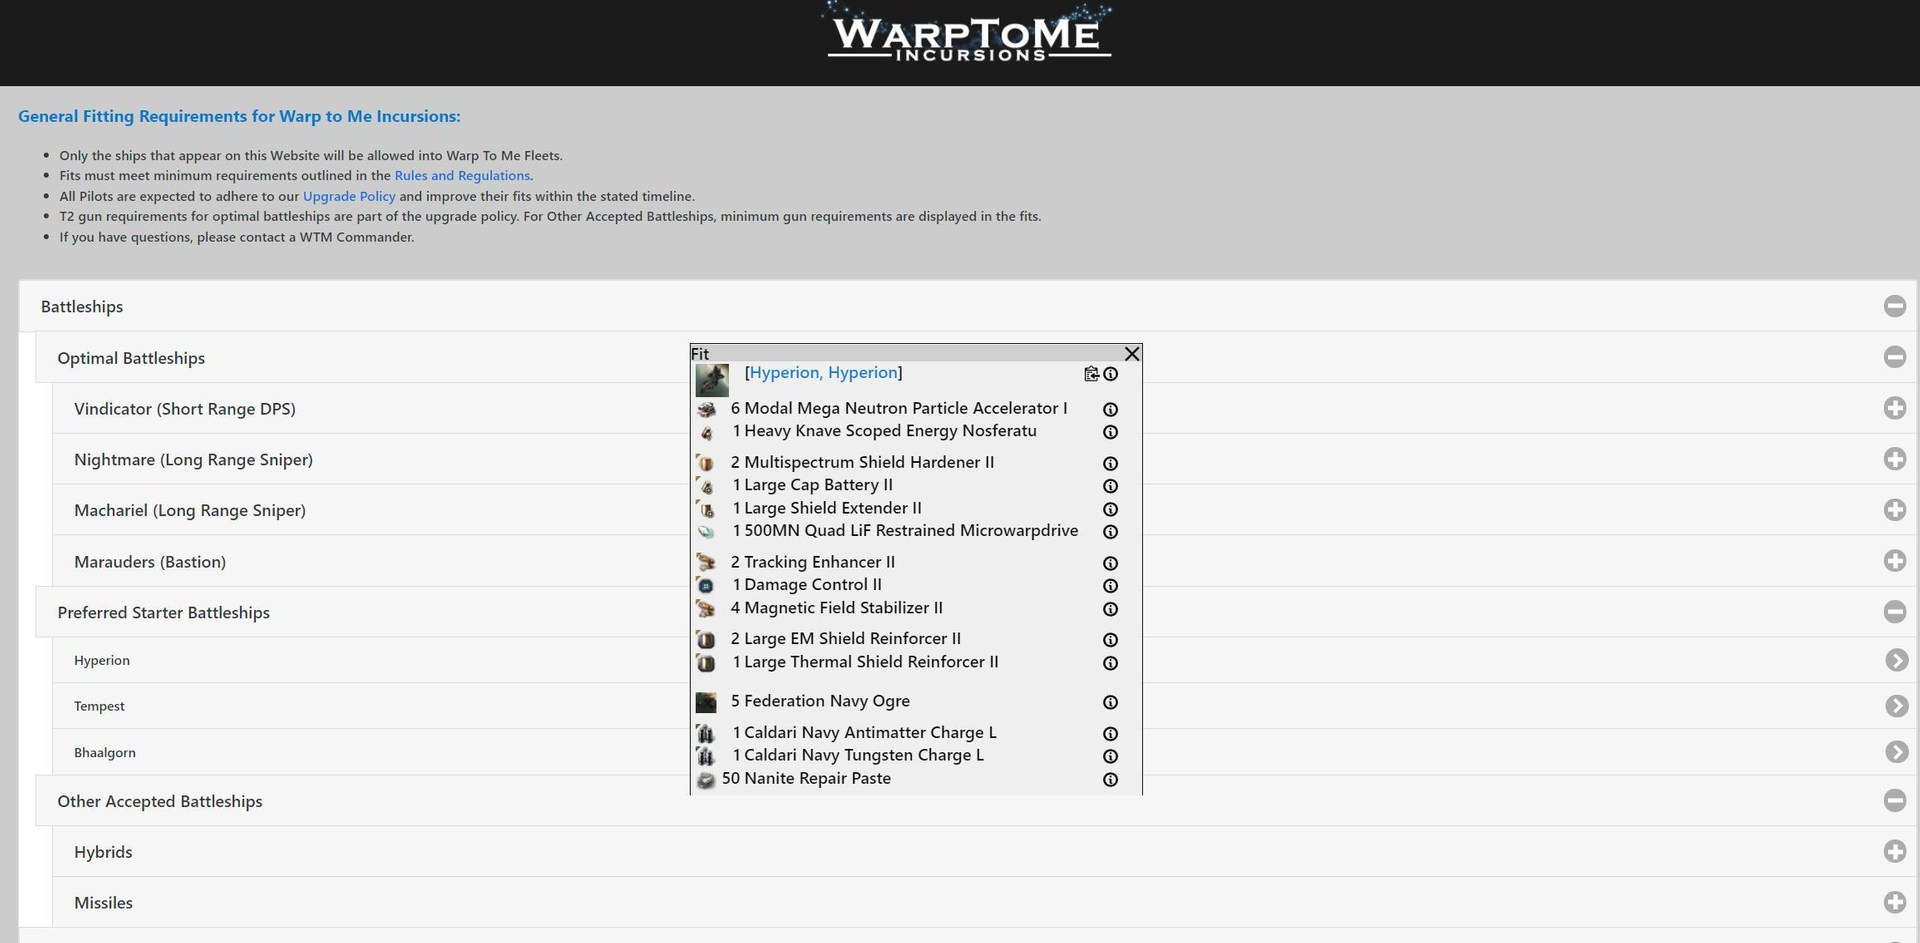The image size is (1920, 943).
Task: Show info for Magnetic Field Stabilizer II
Action: (x=1110, y=609)
